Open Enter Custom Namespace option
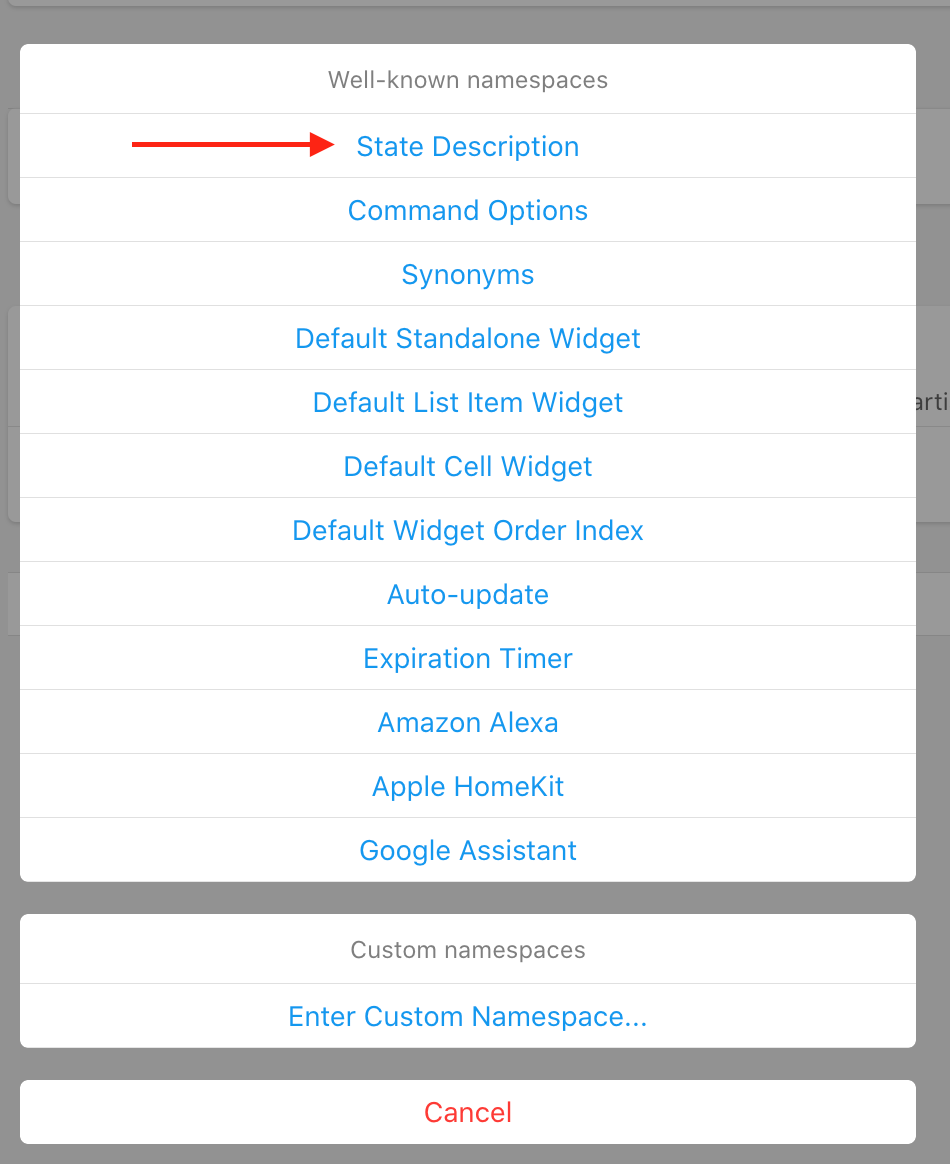Screen dimensions: 950x1164 tap(468, 1016)
